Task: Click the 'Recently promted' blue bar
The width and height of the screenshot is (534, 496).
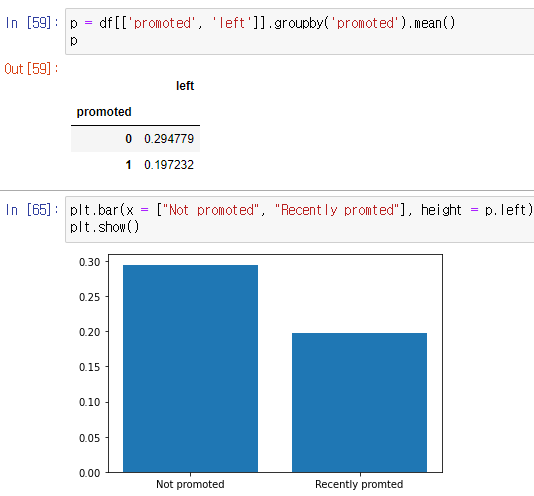Action: tap(359, 403)
